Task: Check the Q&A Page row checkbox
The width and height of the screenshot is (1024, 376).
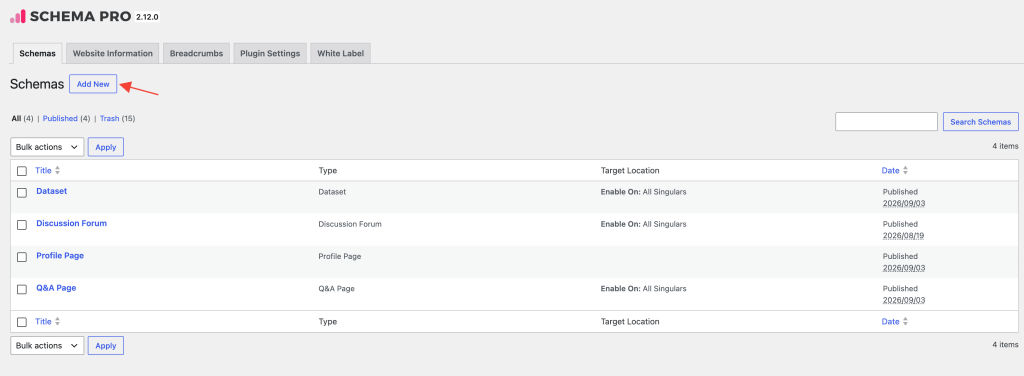Action: pos(22,289)
